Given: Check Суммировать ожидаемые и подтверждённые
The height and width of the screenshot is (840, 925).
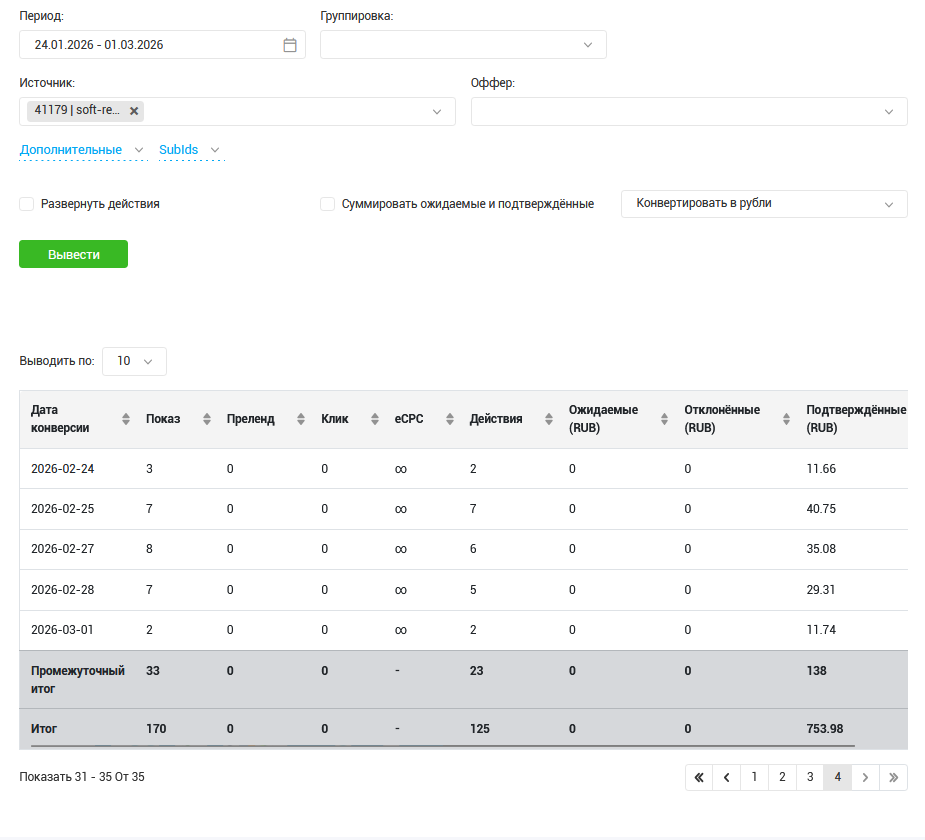Looking at the screenshot, I should coord(327,204).
